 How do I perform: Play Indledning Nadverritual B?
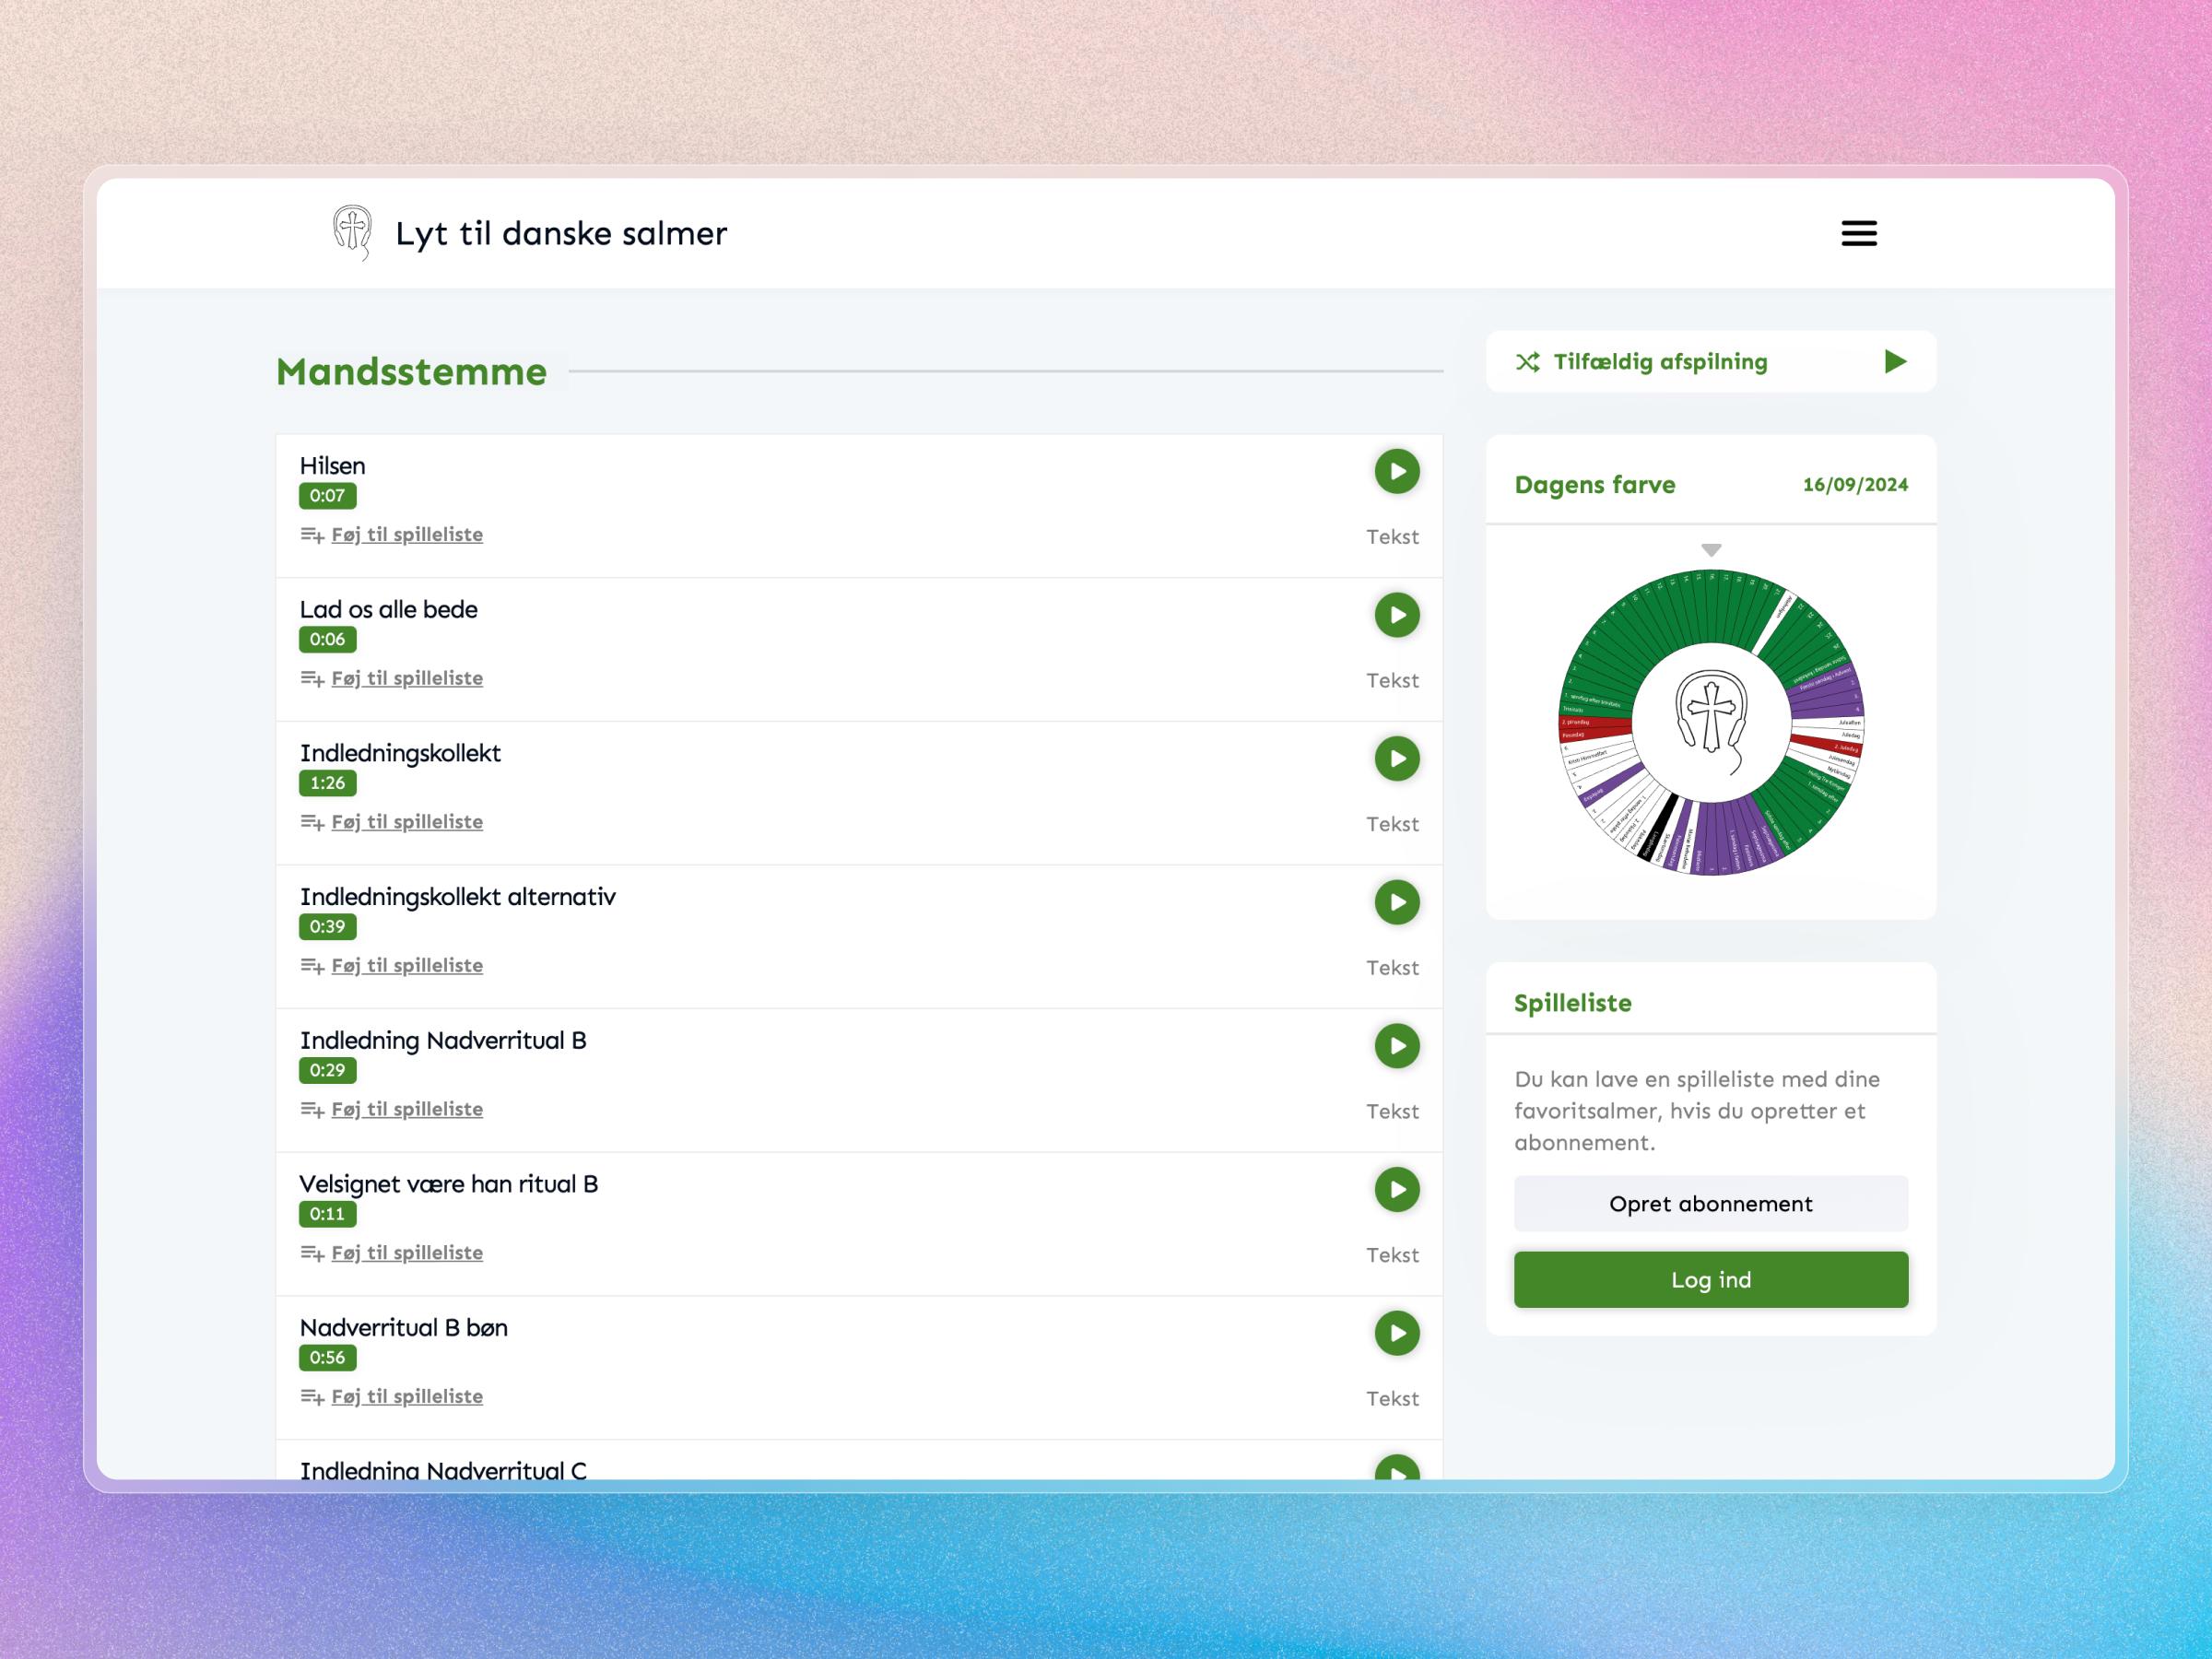click(x=1396, y=1046)
